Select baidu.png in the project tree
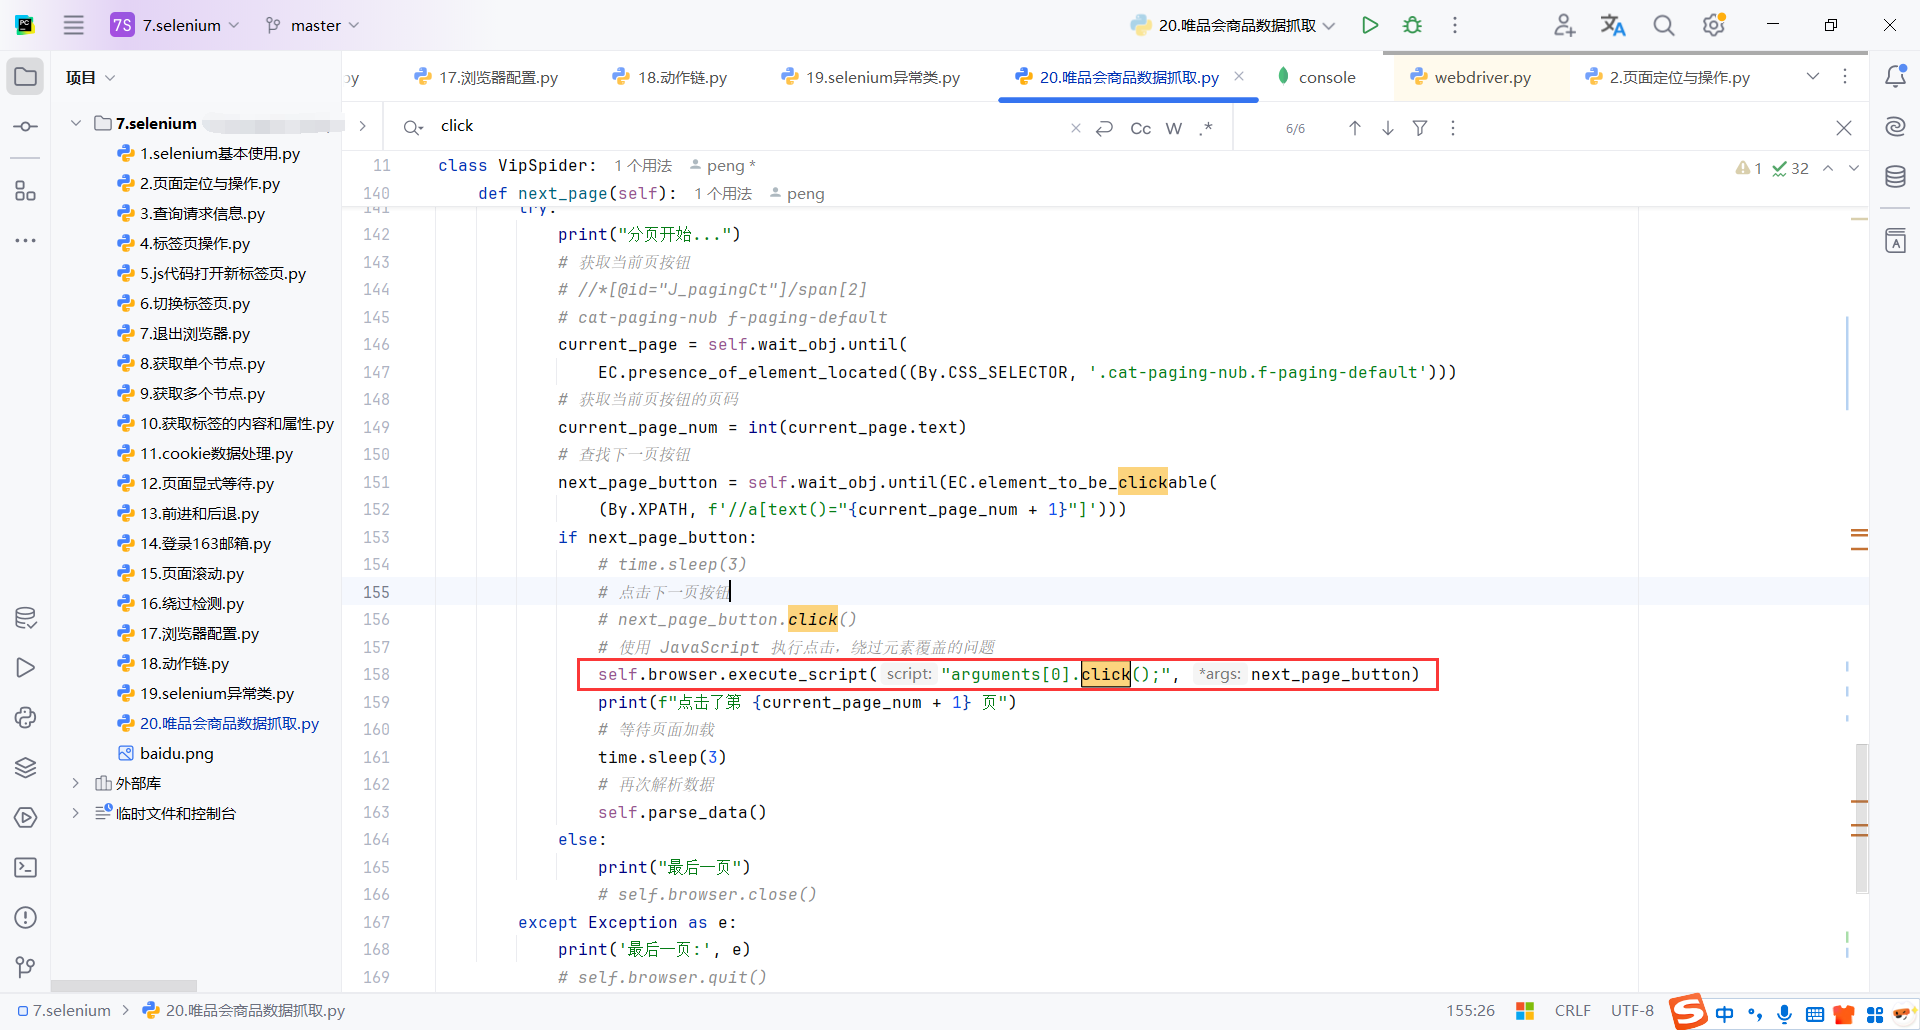 tap(165, 753)
